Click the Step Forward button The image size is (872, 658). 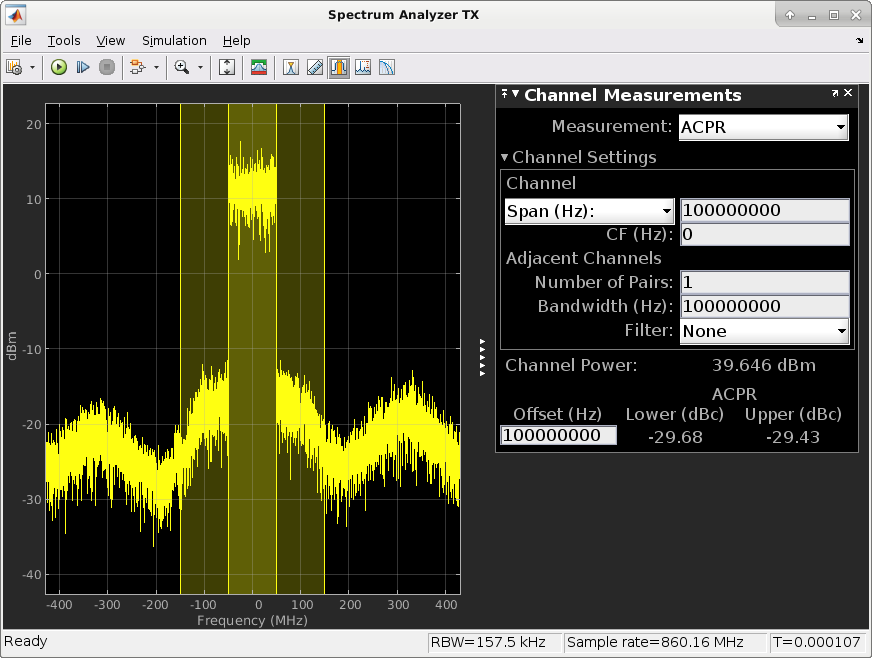[83, 67]
